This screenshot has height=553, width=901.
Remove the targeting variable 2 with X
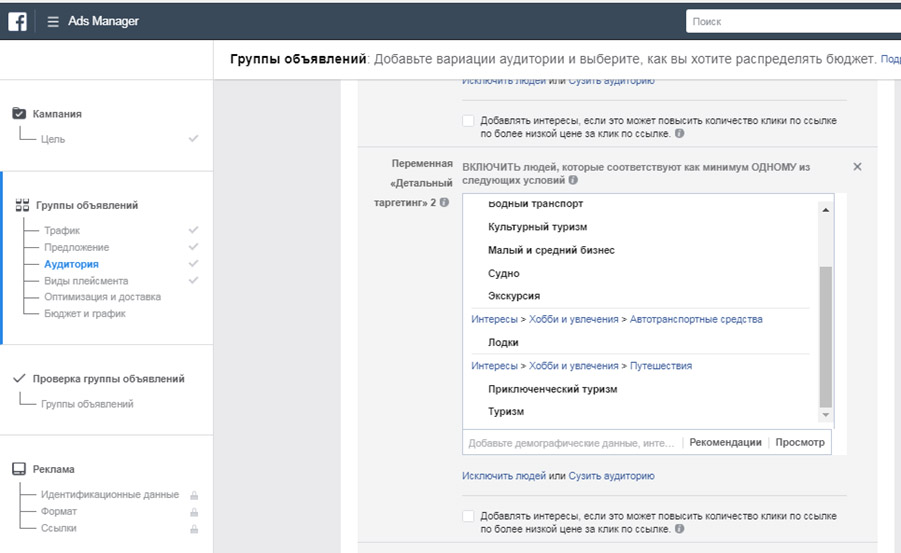pos(857,167)
